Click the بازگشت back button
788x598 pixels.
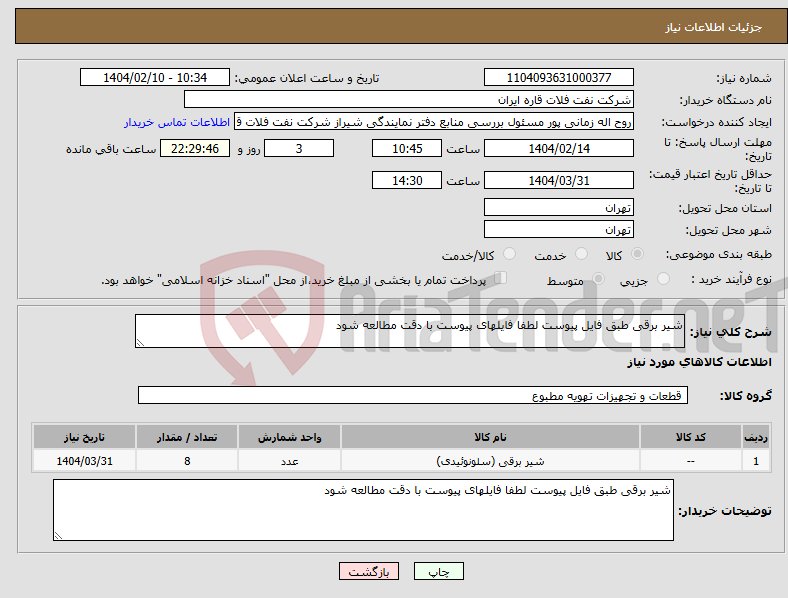click(369, 571)
